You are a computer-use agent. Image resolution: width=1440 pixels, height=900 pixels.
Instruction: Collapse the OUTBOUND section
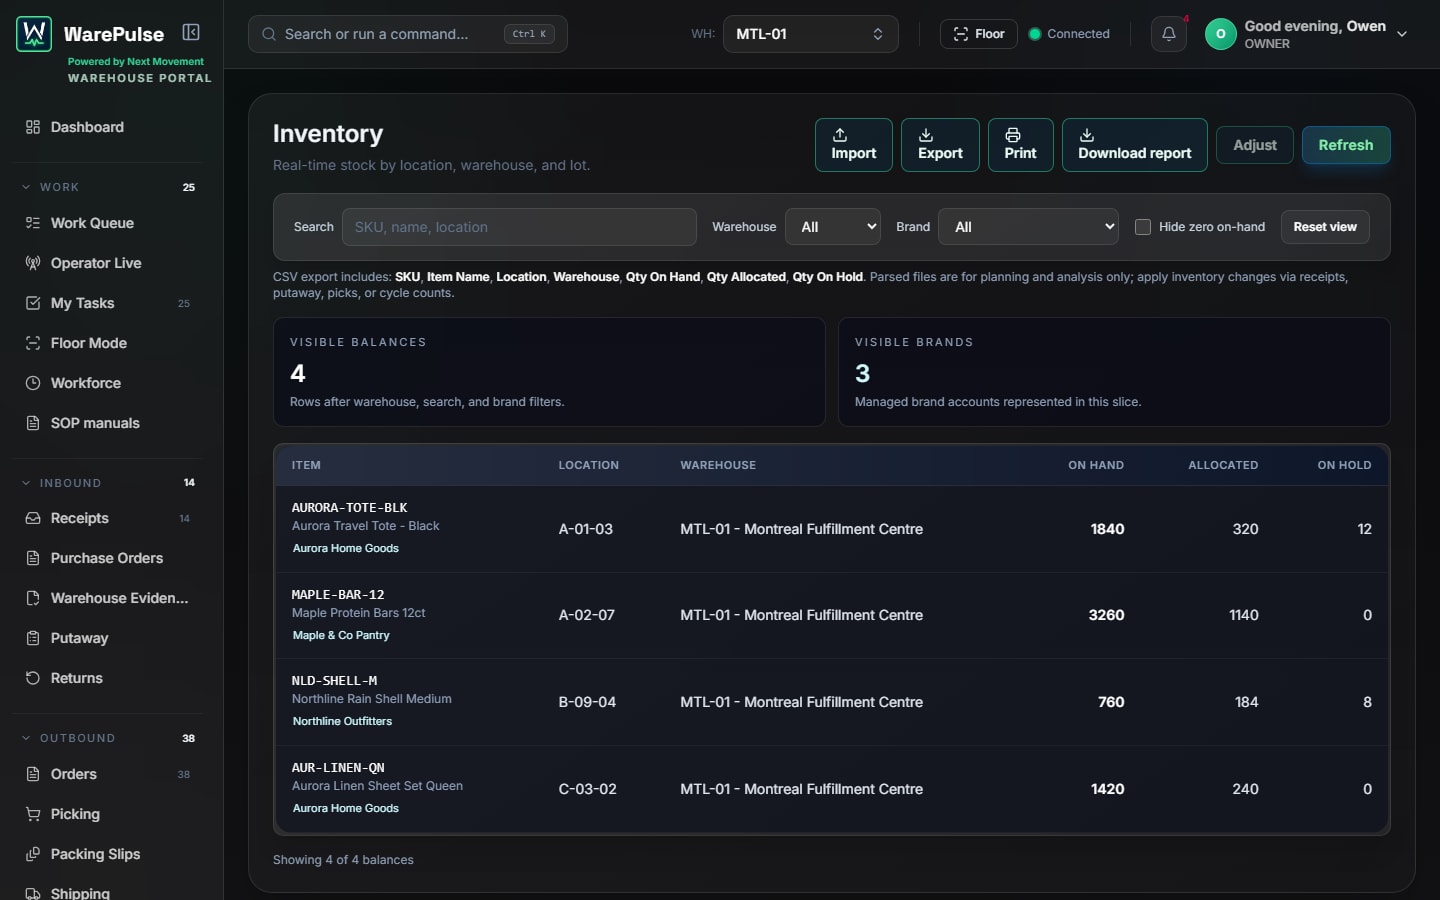coord(26,738)
